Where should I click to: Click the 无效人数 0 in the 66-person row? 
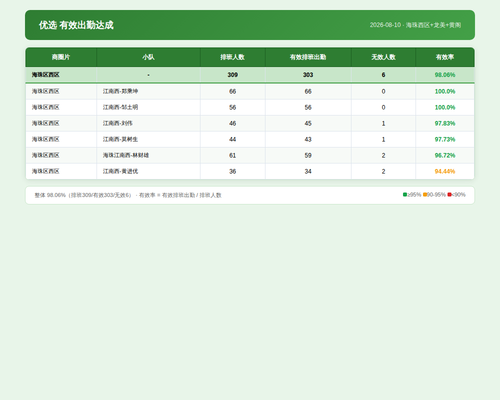(x=383, y=91)
